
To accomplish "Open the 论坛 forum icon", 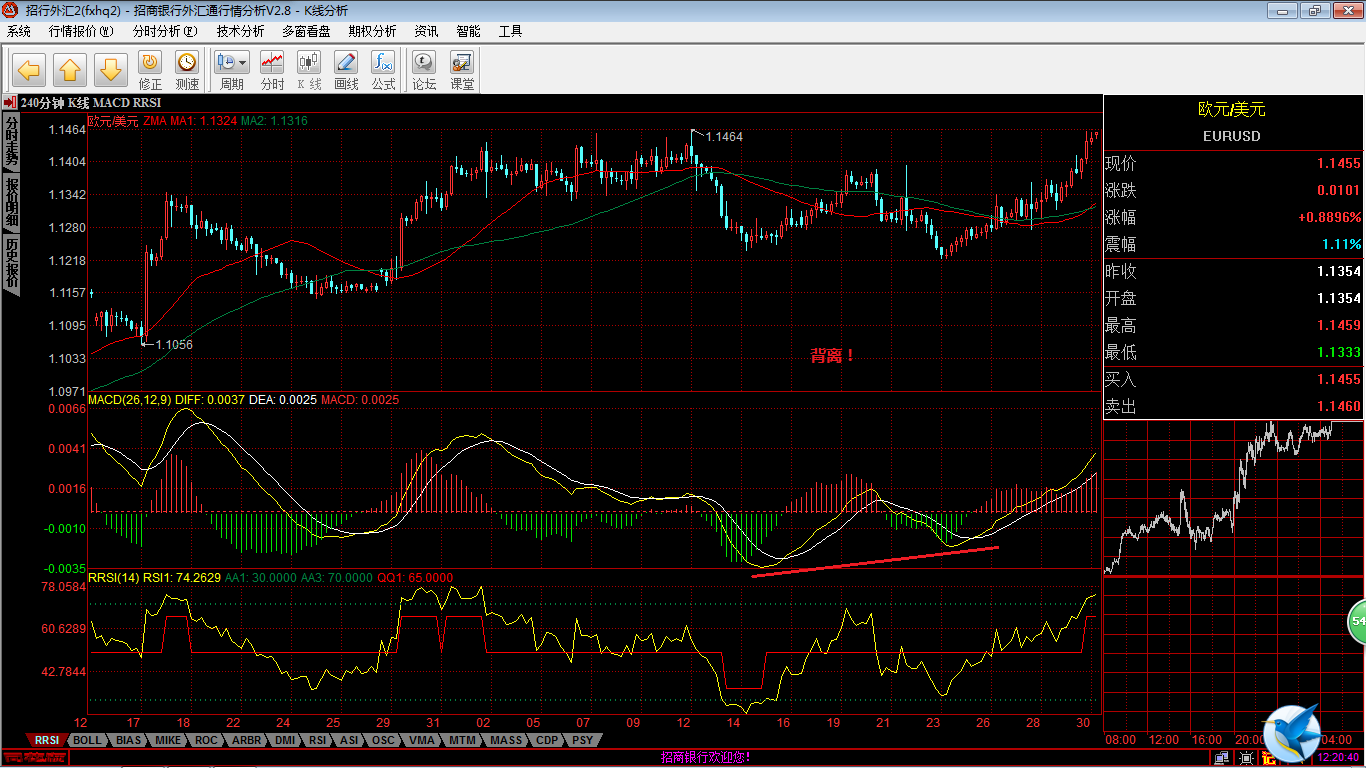I will point(424,70).
